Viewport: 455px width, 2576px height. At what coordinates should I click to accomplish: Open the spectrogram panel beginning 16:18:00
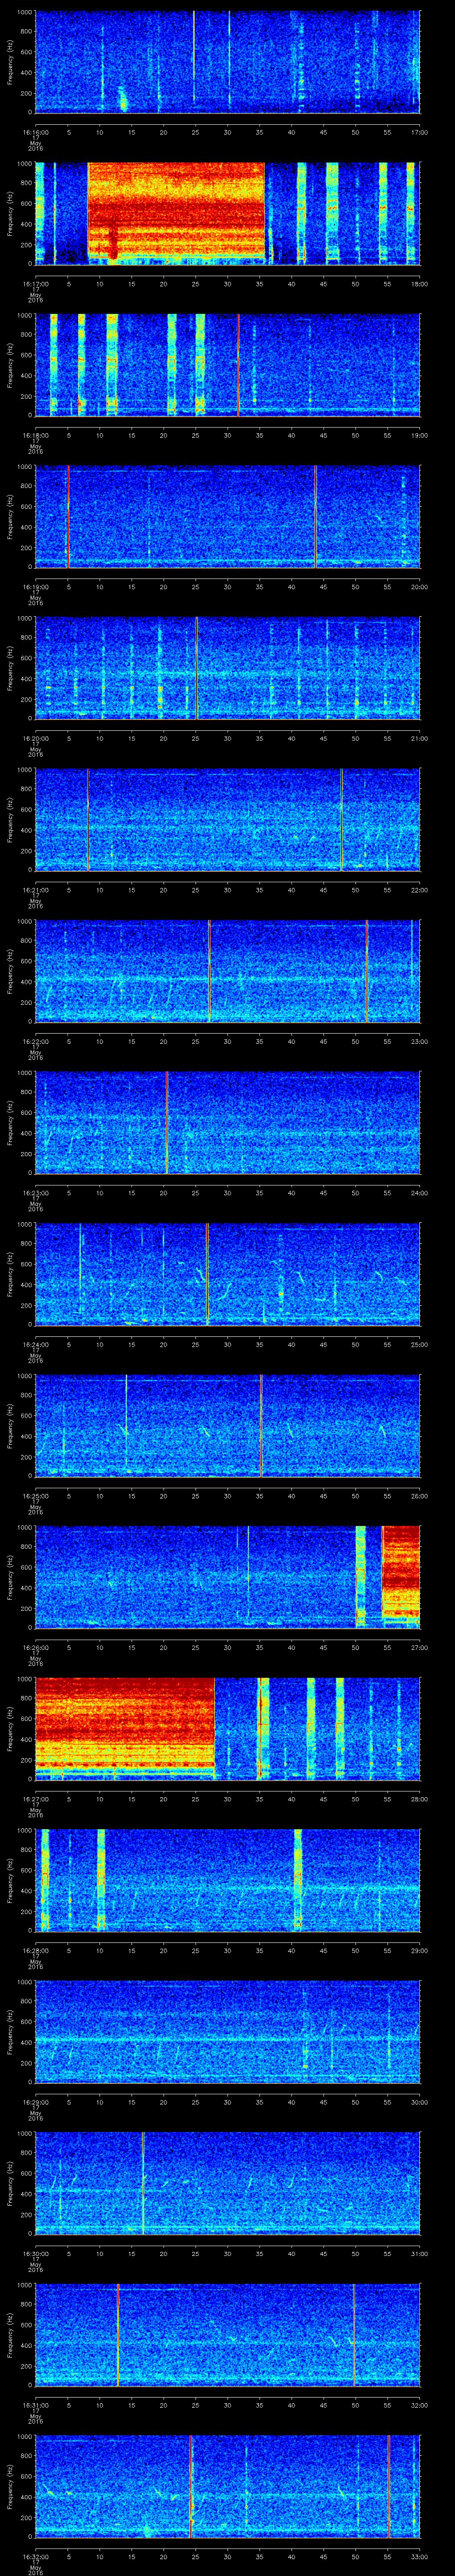227,365
